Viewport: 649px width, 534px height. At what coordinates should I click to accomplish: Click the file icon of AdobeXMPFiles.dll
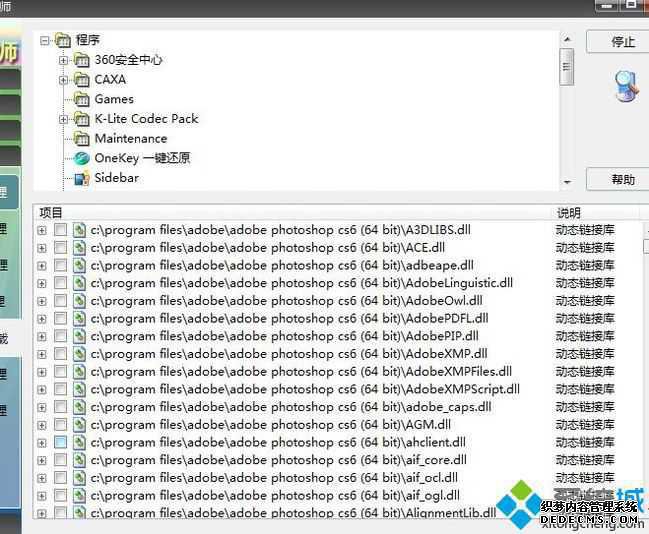[x=79, y=371]
